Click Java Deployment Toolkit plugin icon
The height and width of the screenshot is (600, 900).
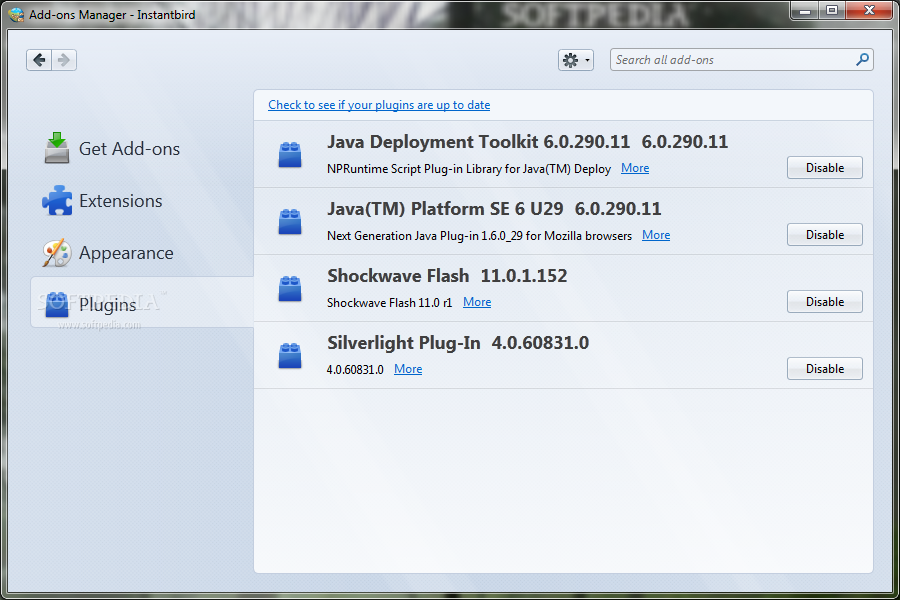[290, 155]
